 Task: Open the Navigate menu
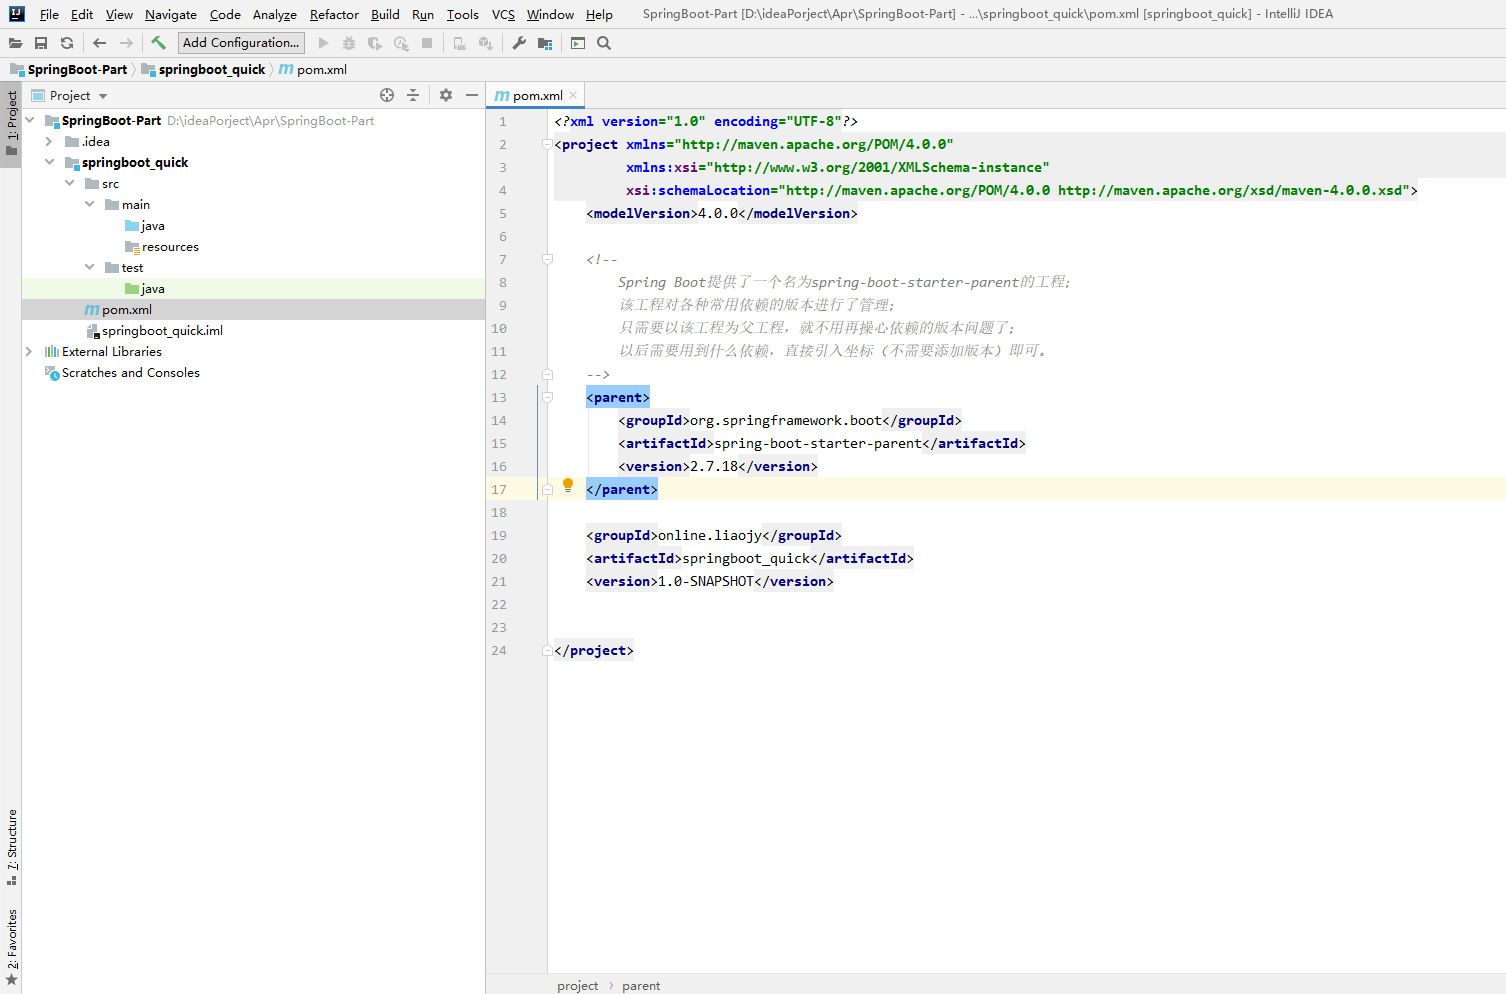[x=171, y=14]
